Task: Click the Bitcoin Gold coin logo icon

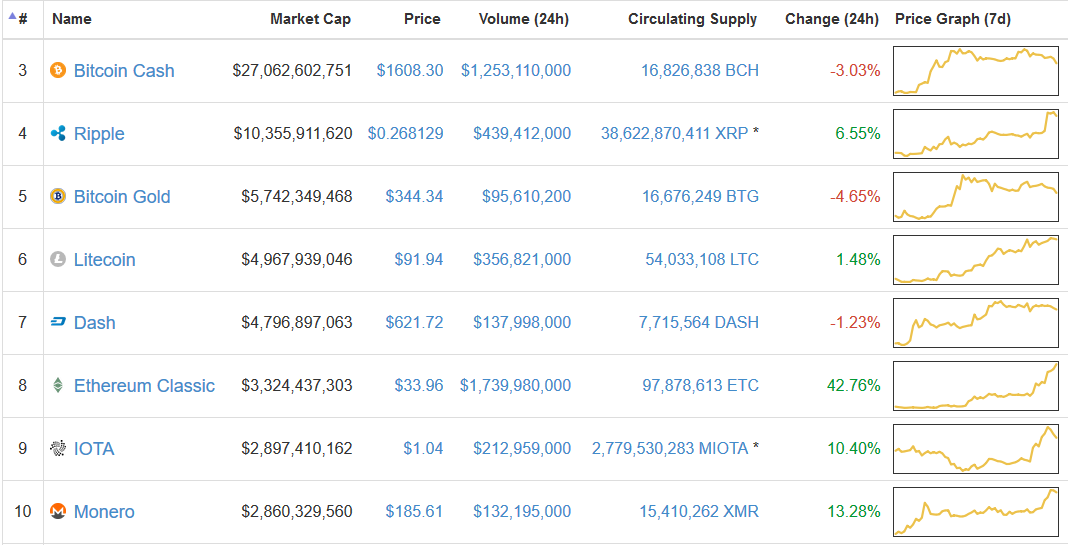Action: pyautogui.click(x=58, y=197)
